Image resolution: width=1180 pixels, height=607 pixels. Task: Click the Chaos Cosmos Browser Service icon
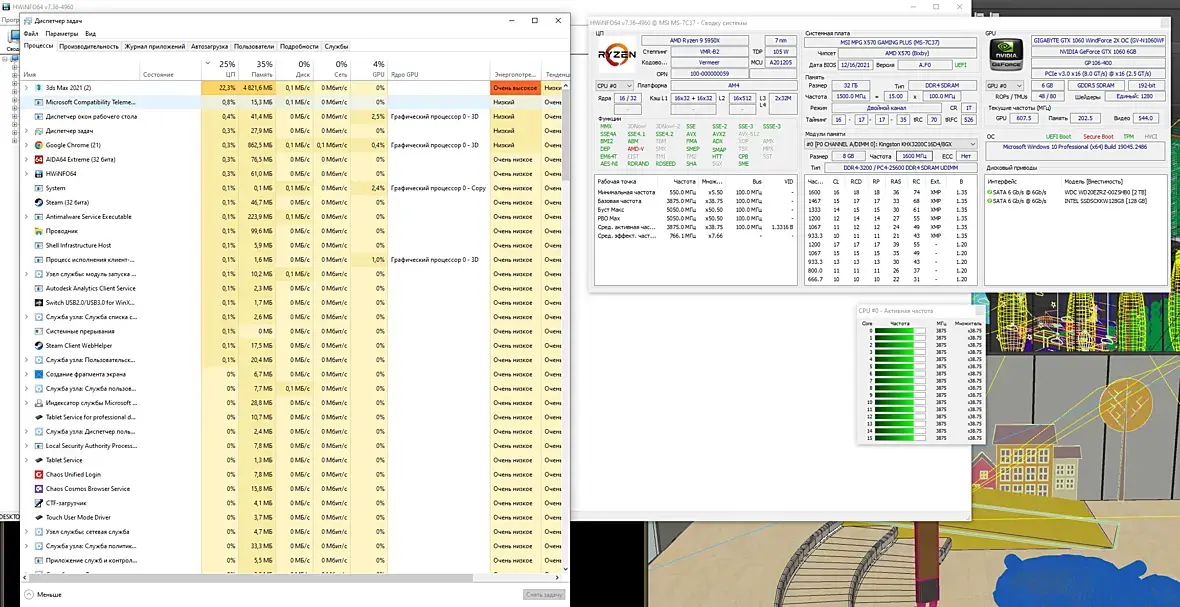39,489
